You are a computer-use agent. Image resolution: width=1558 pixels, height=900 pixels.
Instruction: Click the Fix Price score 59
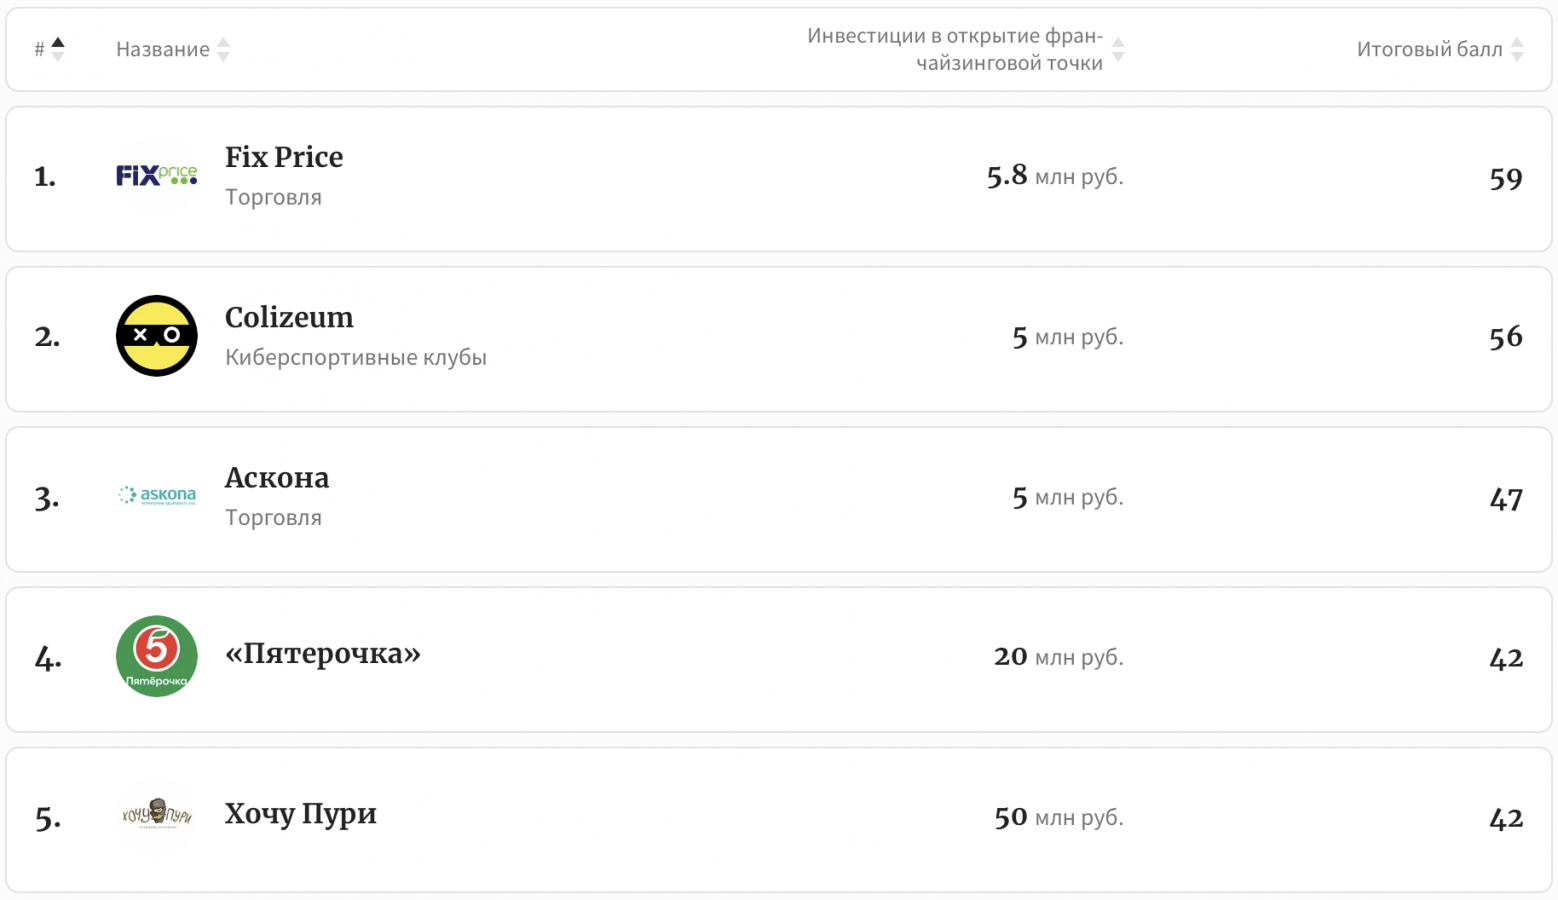1505,178
